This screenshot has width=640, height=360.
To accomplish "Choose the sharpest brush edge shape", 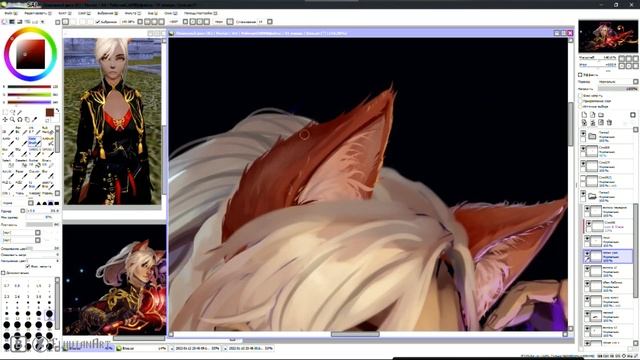I will tap(38, 203).
